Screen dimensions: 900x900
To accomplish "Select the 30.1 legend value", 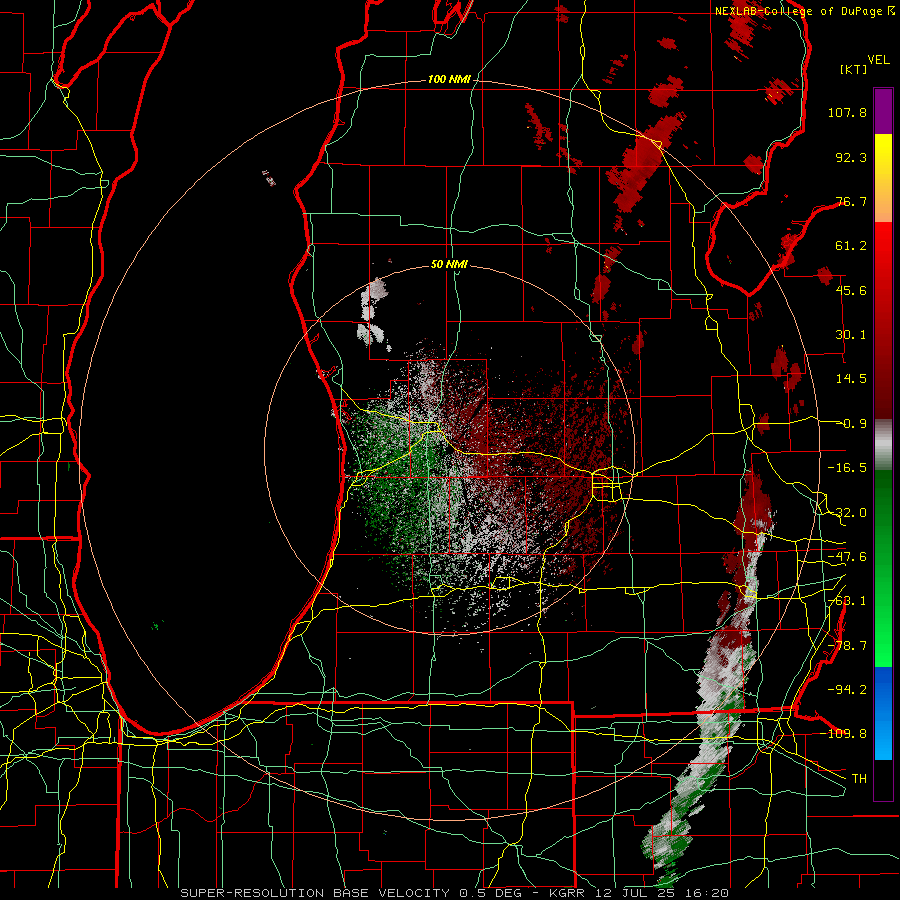I will pos(851,335).
